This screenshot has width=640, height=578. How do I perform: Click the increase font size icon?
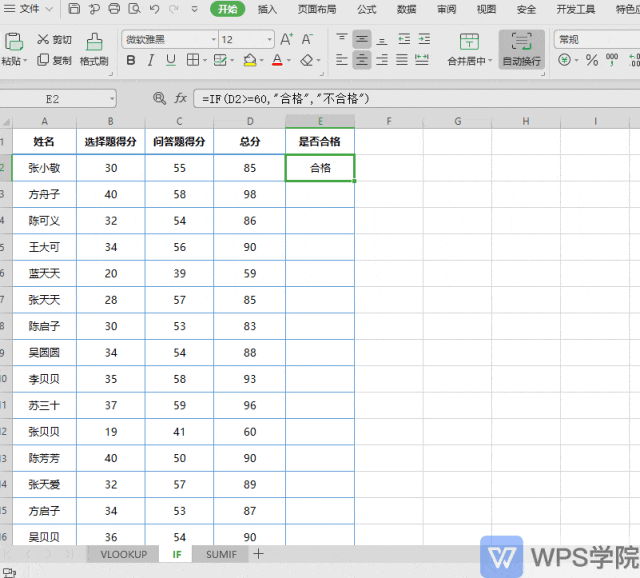pyautogui.click(x=286, y=39)
